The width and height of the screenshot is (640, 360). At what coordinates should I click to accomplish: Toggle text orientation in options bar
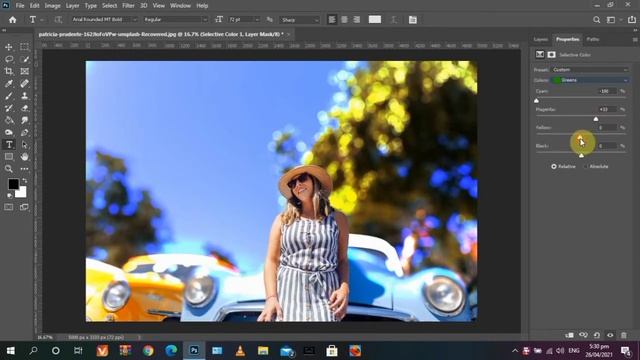click(58, 20)
